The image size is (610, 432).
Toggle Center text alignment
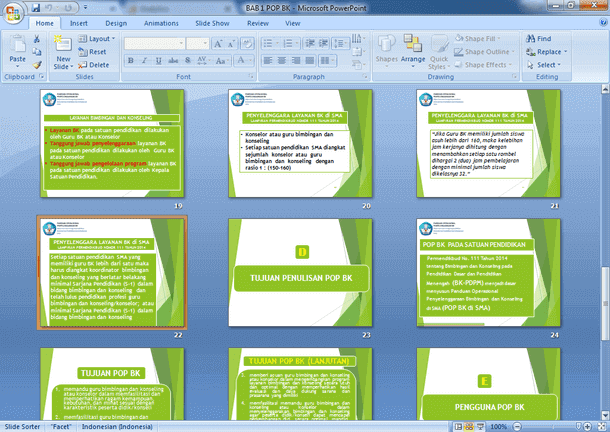pyautogui.click(x=282, y=60)
